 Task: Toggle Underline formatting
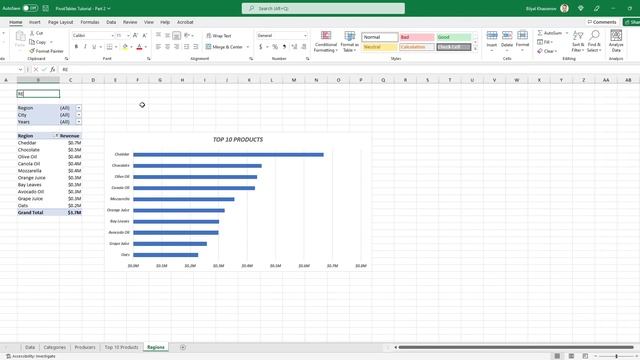[94, 47]
